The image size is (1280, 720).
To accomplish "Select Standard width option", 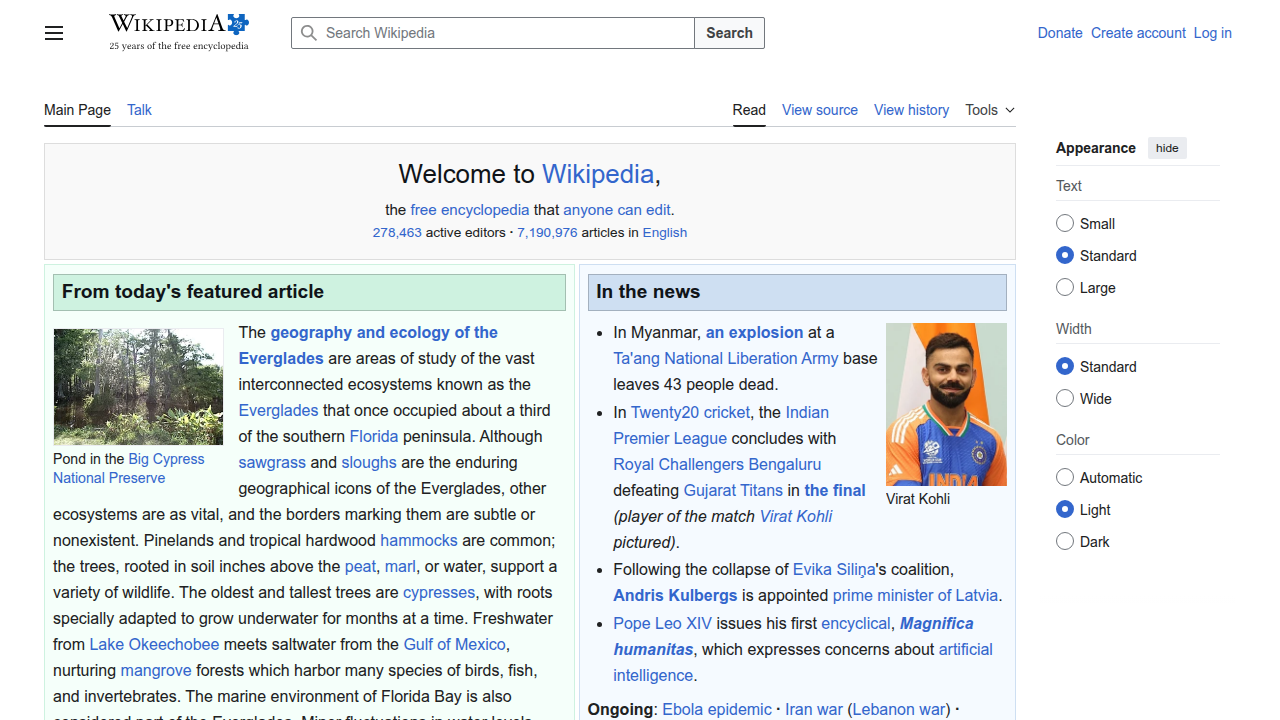I will (1065, 366).
